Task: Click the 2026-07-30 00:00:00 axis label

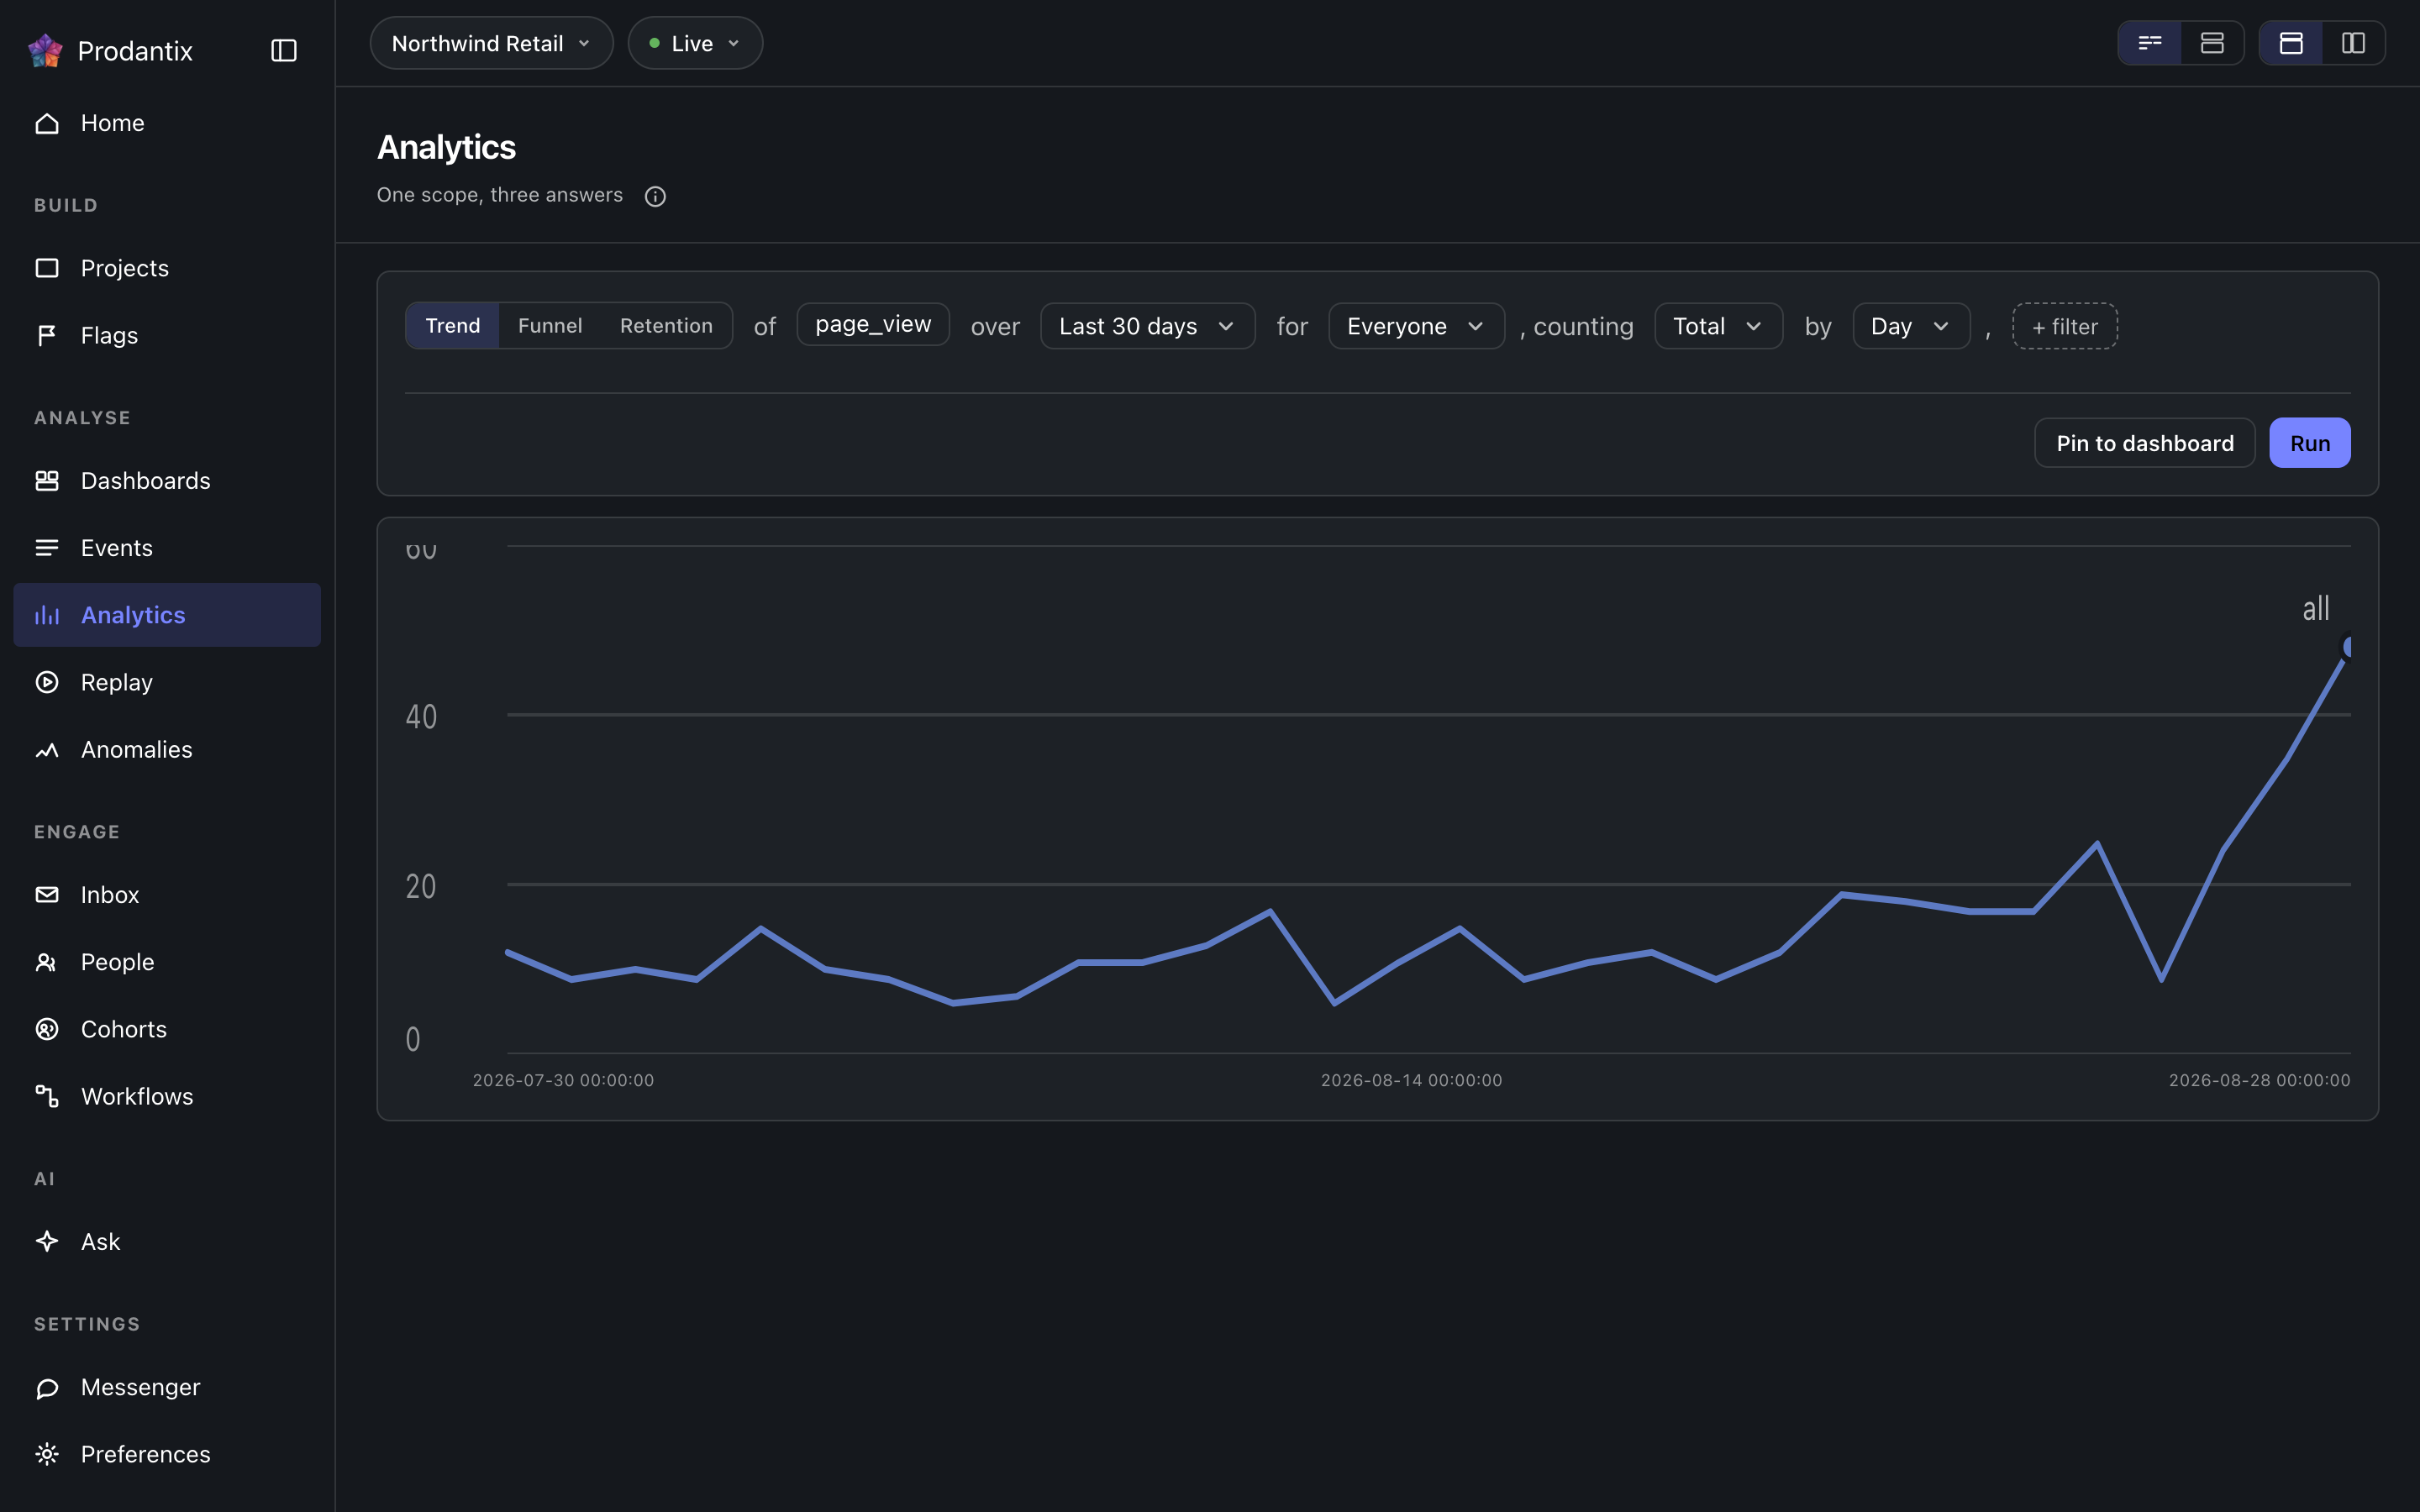Action: pyautogui.click(x=563, y=1080)
